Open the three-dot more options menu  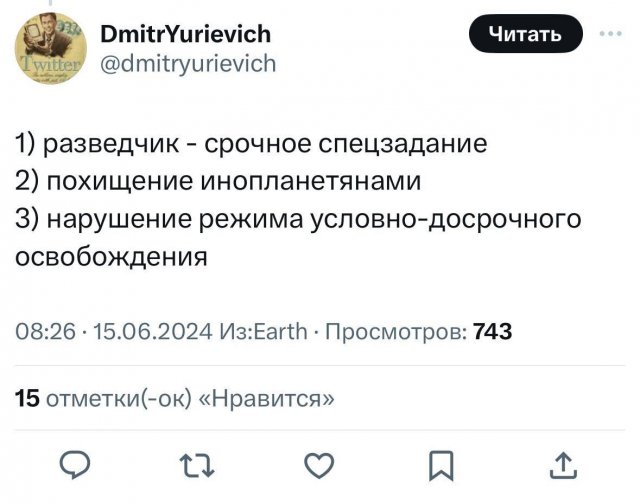pos(607,35)
